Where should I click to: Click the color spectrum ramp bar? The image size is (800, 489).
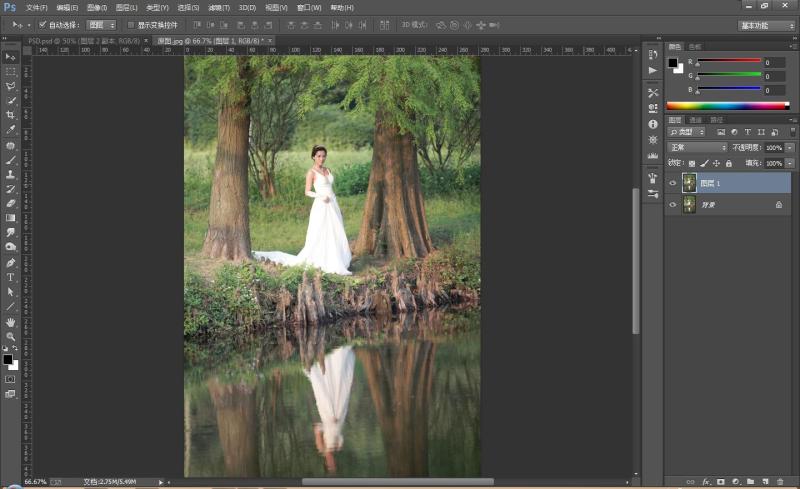tap(728, 106)
